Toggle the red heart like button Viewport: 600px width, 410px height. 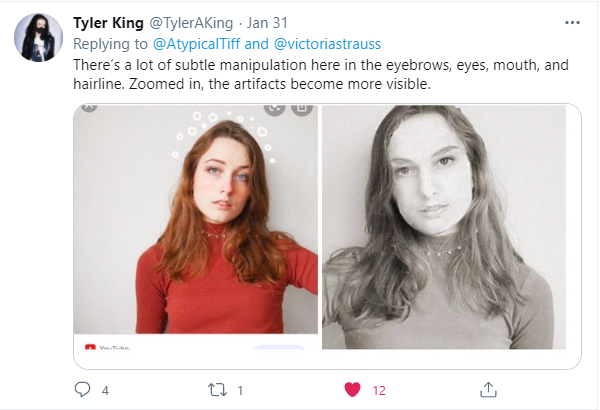pos(352,388)
